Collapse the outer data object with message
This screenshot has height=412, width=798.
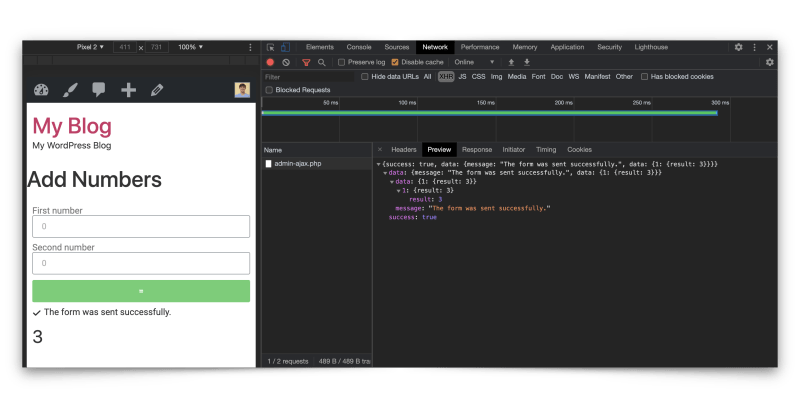click(x=385, y=173)
